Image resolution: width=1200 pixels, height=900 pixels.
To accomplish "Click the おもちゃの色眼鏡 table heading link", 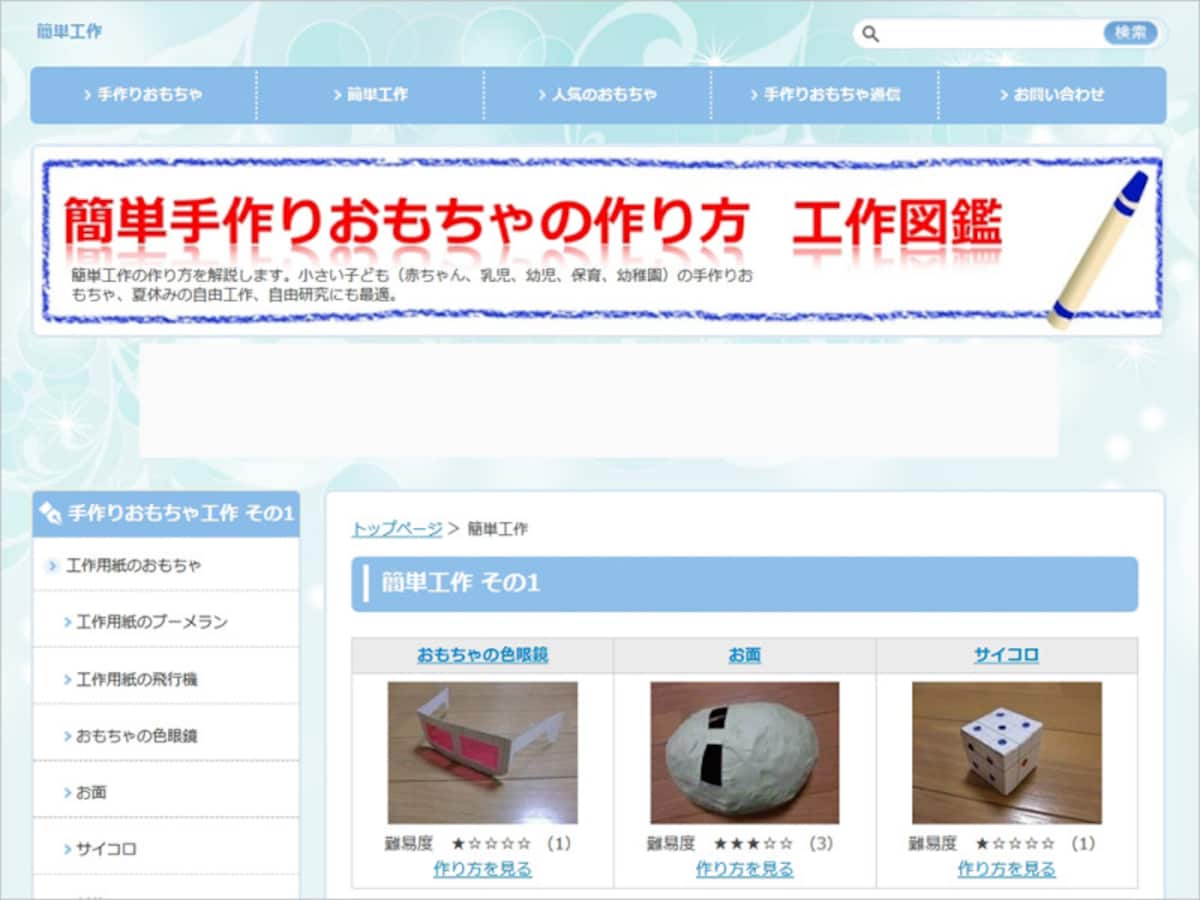I will click(x=483, y=656).
